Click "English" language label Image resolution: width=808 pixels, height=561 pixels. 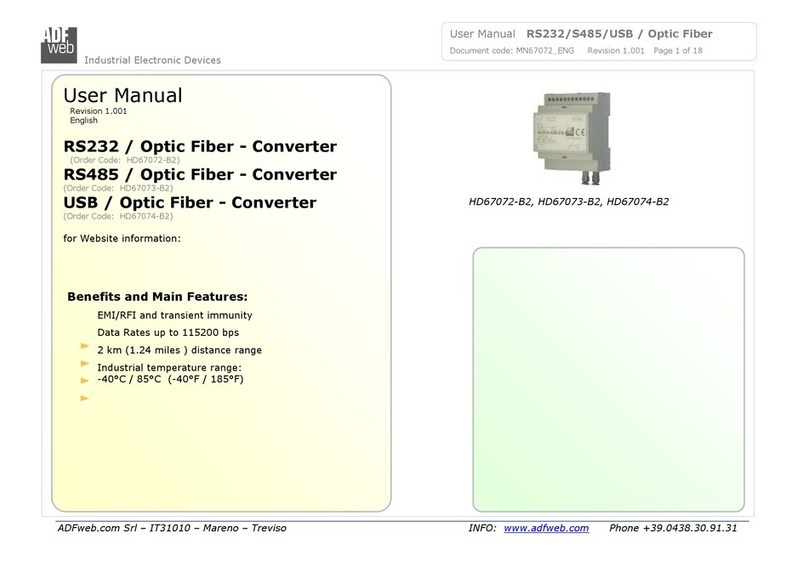coord(83,121)
